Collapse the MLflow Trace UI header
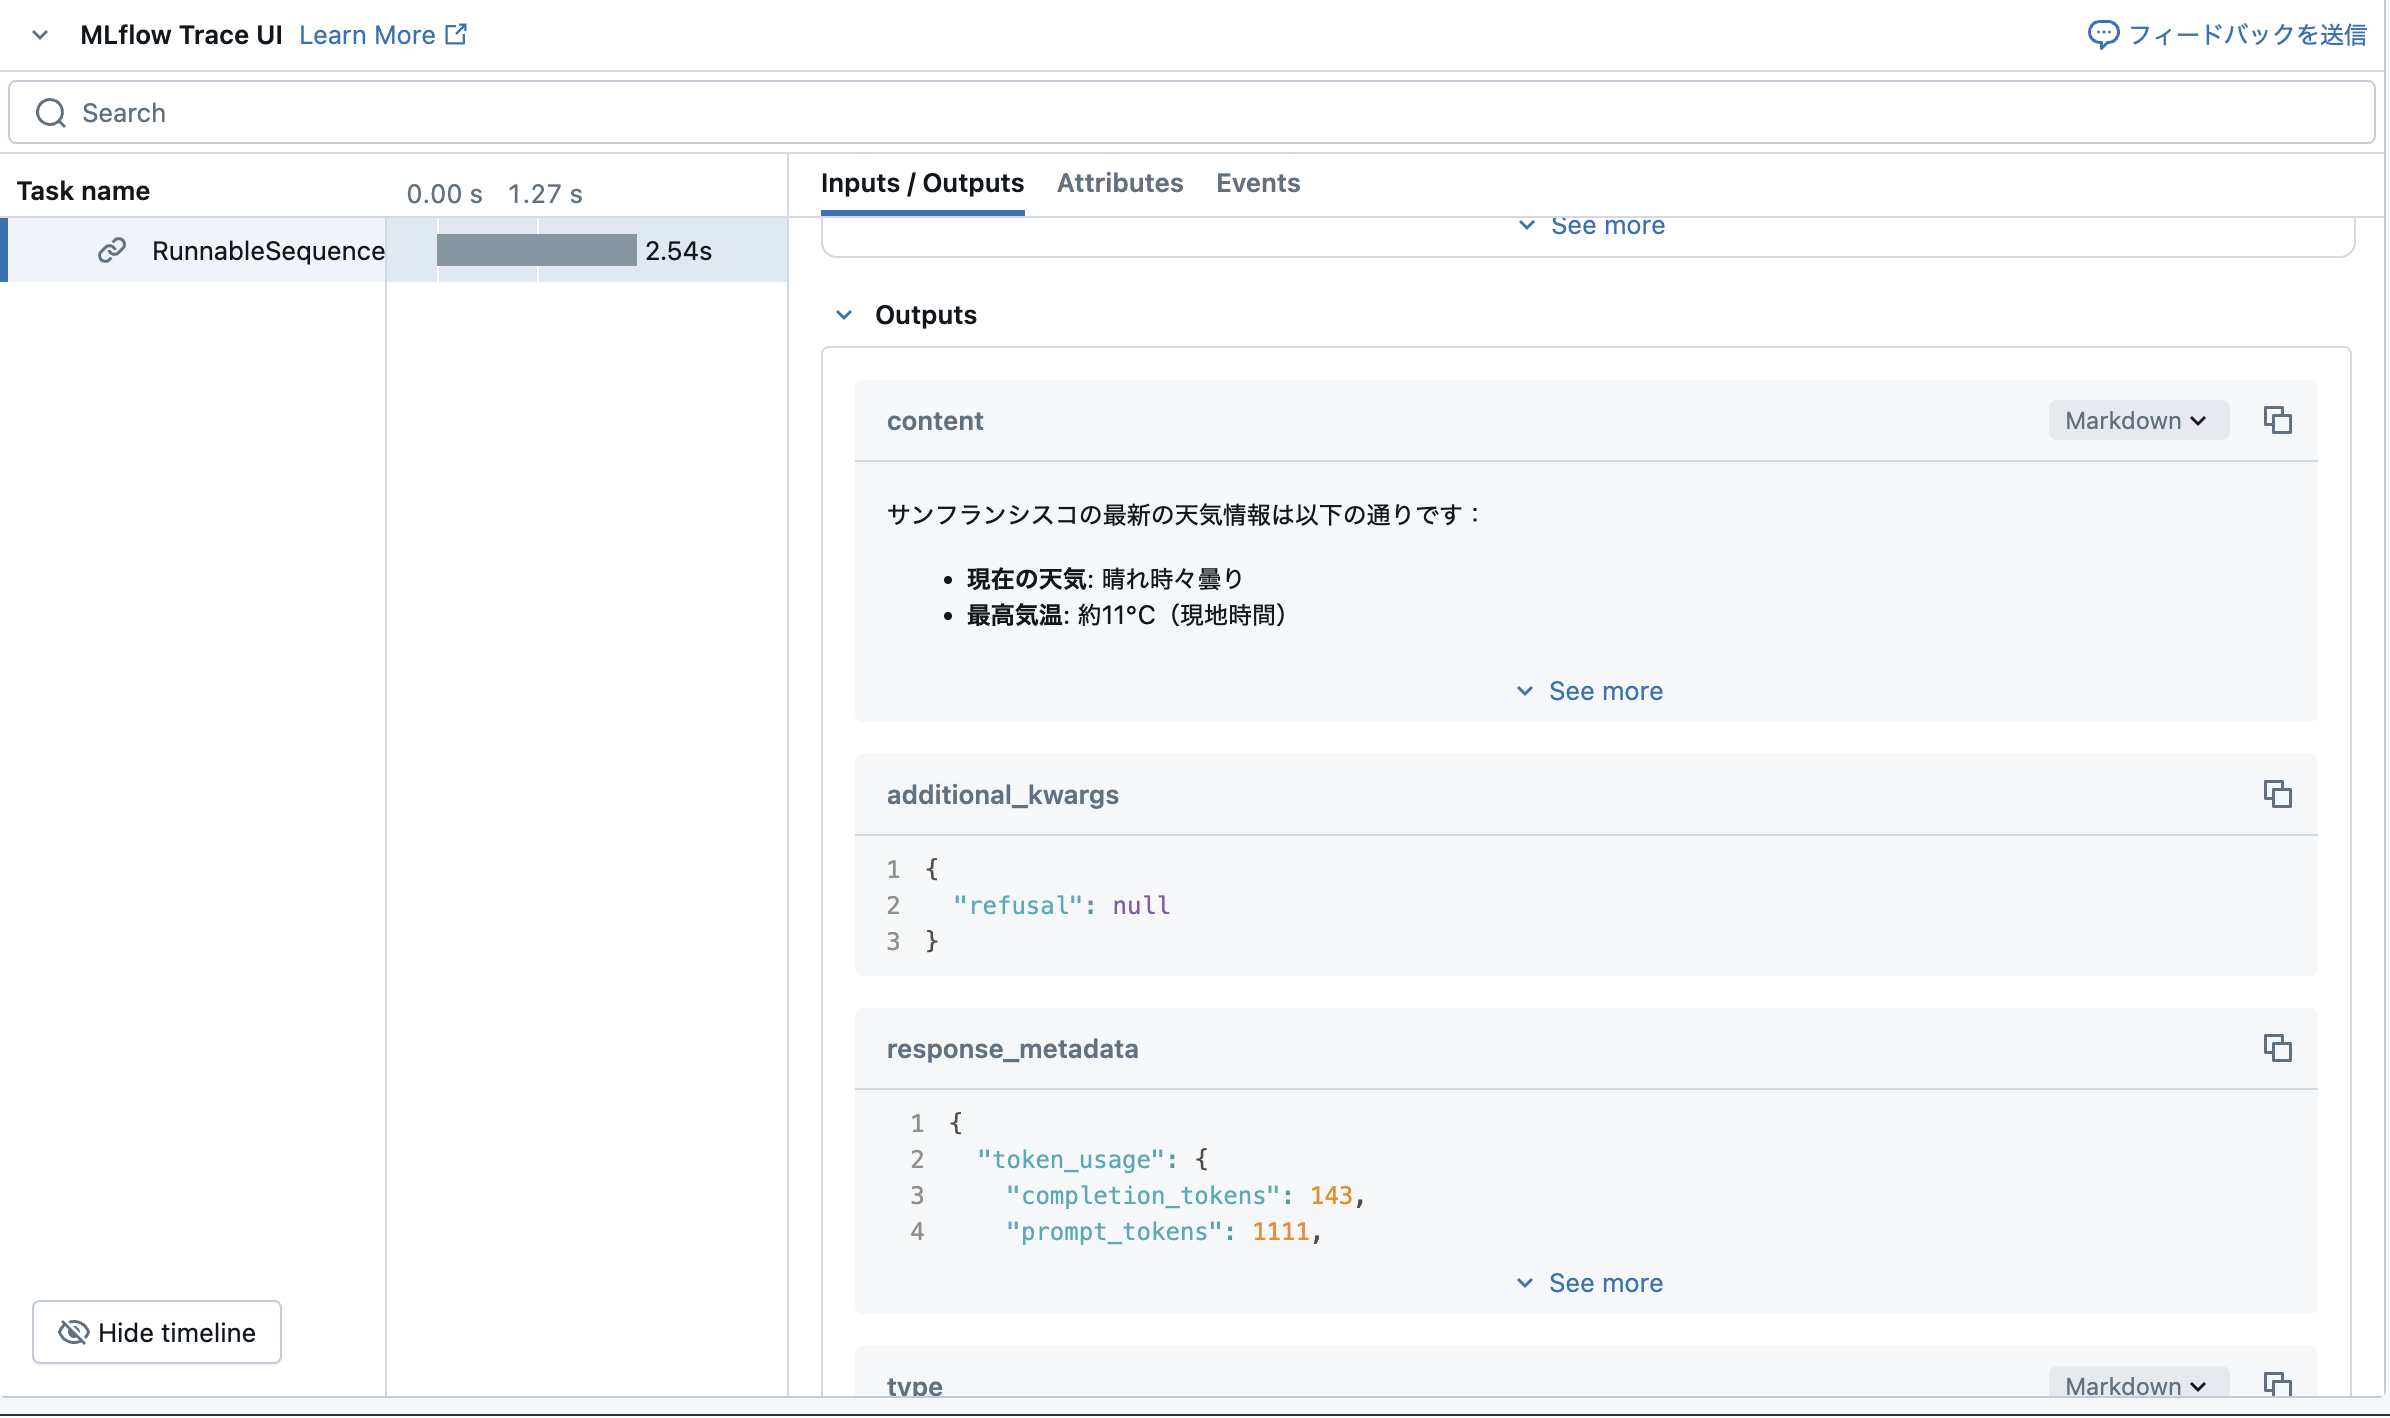Viewport: 2390px width, 1418px height. click(x=38, y=34)
